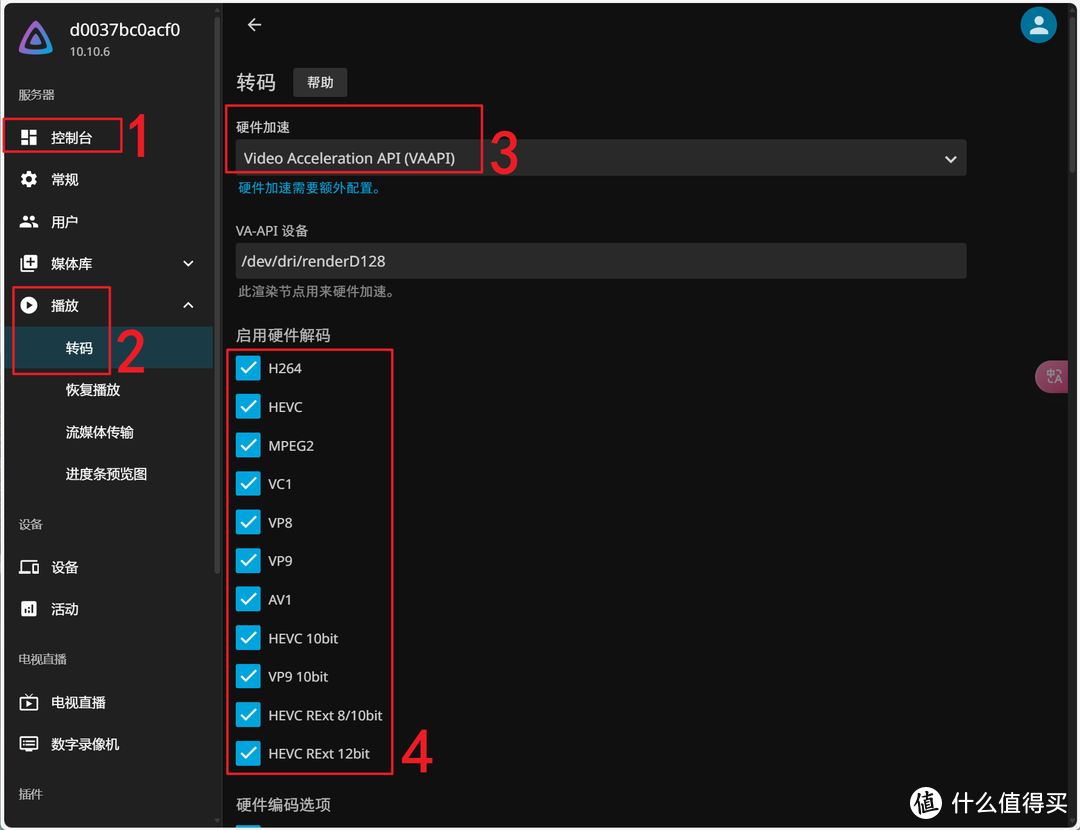This screenshot has height=830, width=1080.
Task: Click the VA-API 设备 path input field
Action: (x=600, y=261)
